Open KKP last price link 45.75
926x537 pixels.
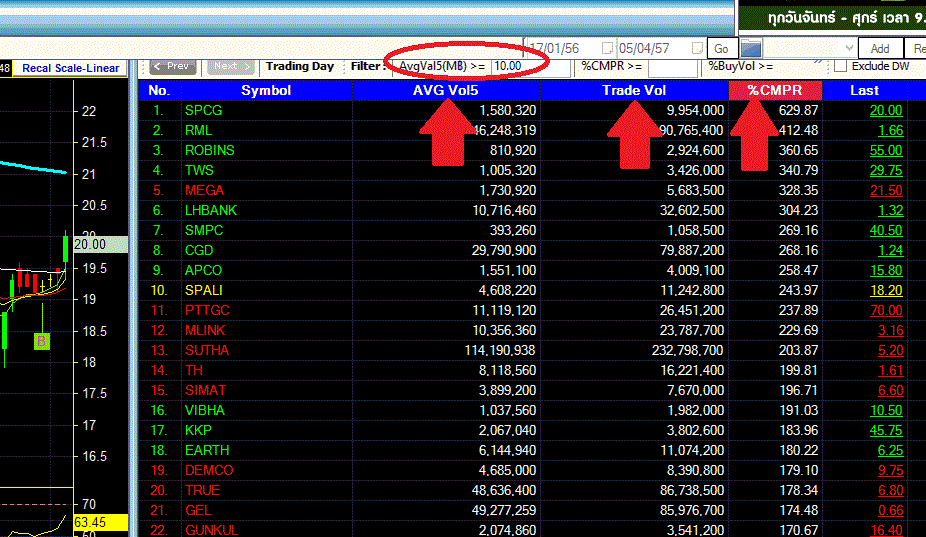886,431
